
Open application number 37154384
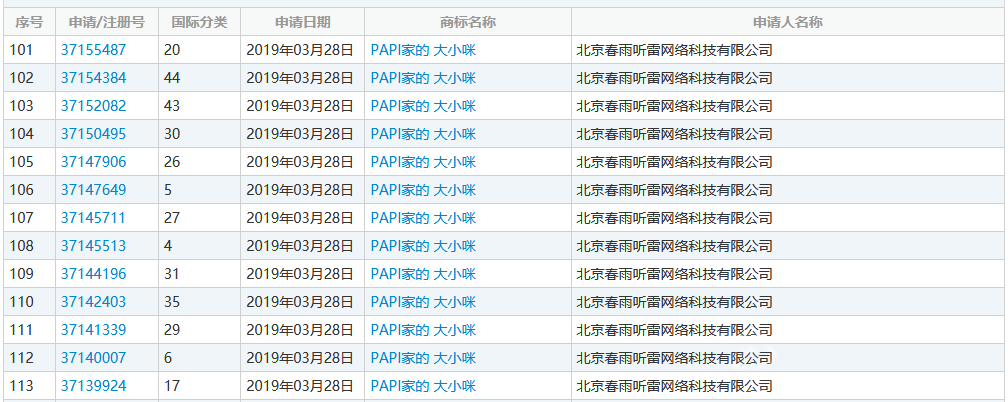pos(93,78)
